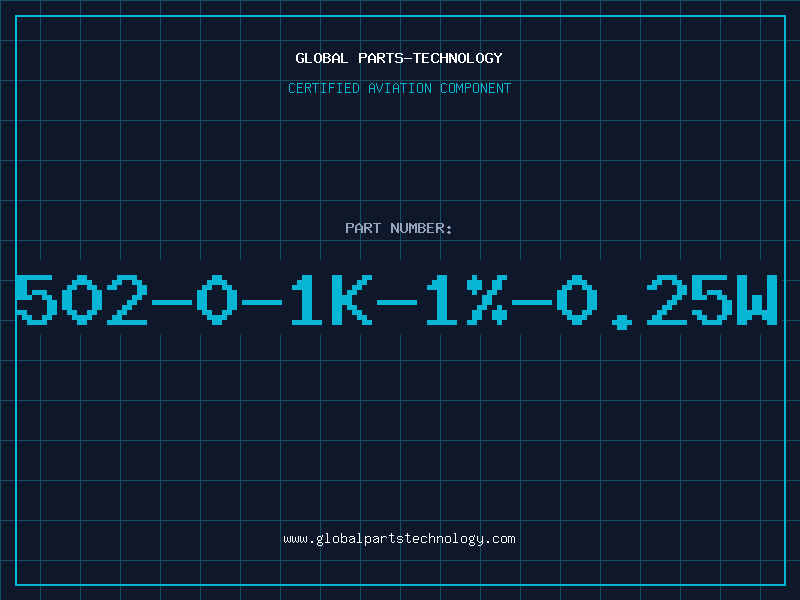Click the GLOBAL PARTS-TECHNOLOGY heading
Viewport: 800px width, 600px height.
399,58
